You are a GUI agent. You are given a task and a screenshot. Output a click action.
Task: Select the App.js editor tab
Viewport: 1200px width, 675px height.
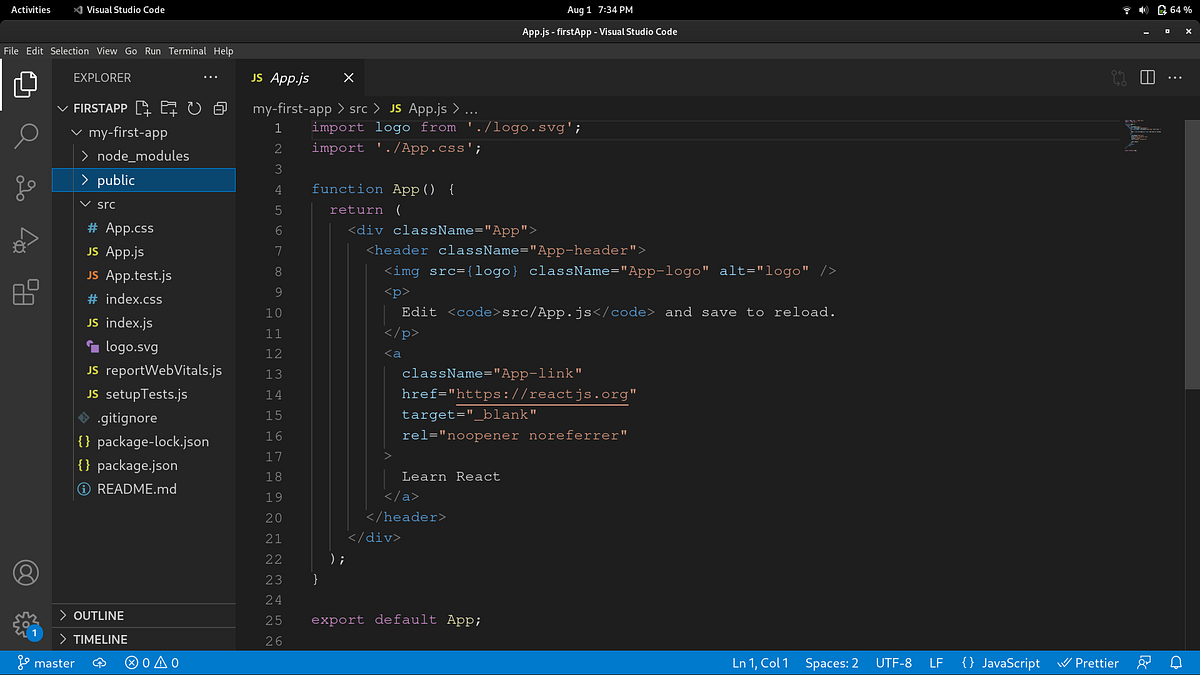[x=289, y=77]
